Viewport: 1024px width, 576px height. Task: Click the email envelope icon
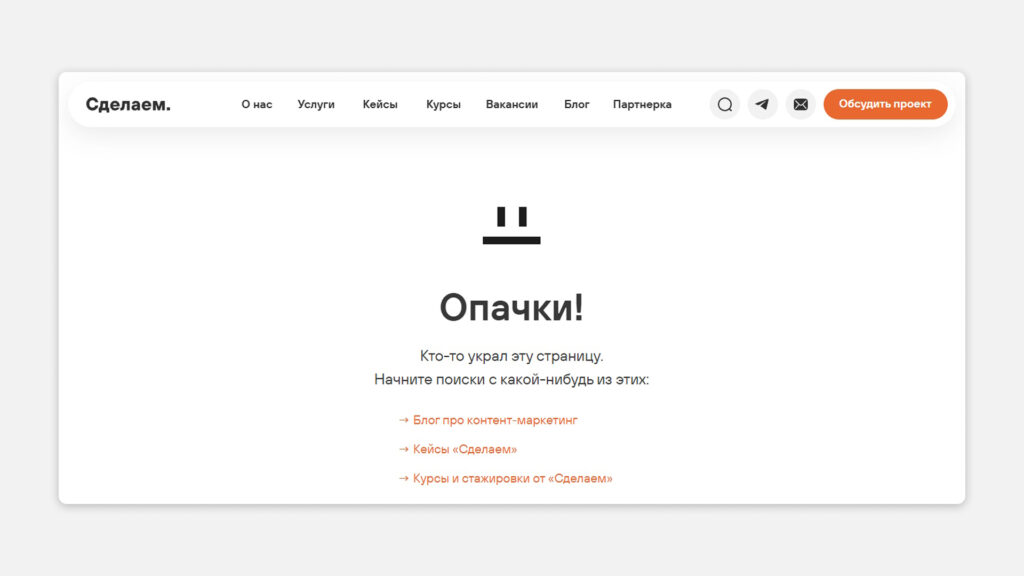(x=800, y=104)
